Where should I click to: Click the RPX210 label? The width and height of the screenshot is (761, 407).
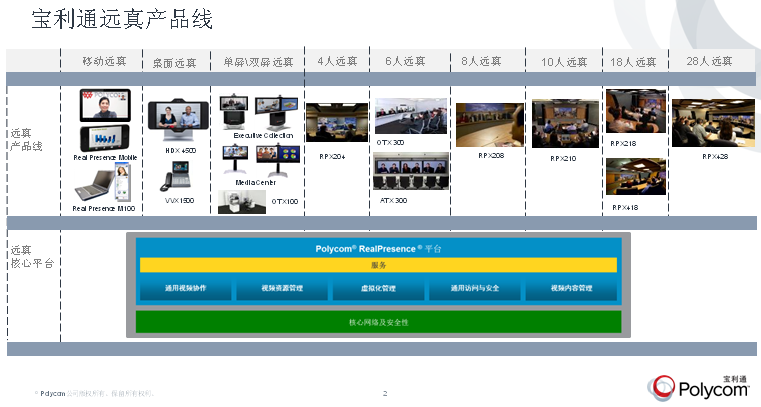pyautogui.click(x=563, y=159)
